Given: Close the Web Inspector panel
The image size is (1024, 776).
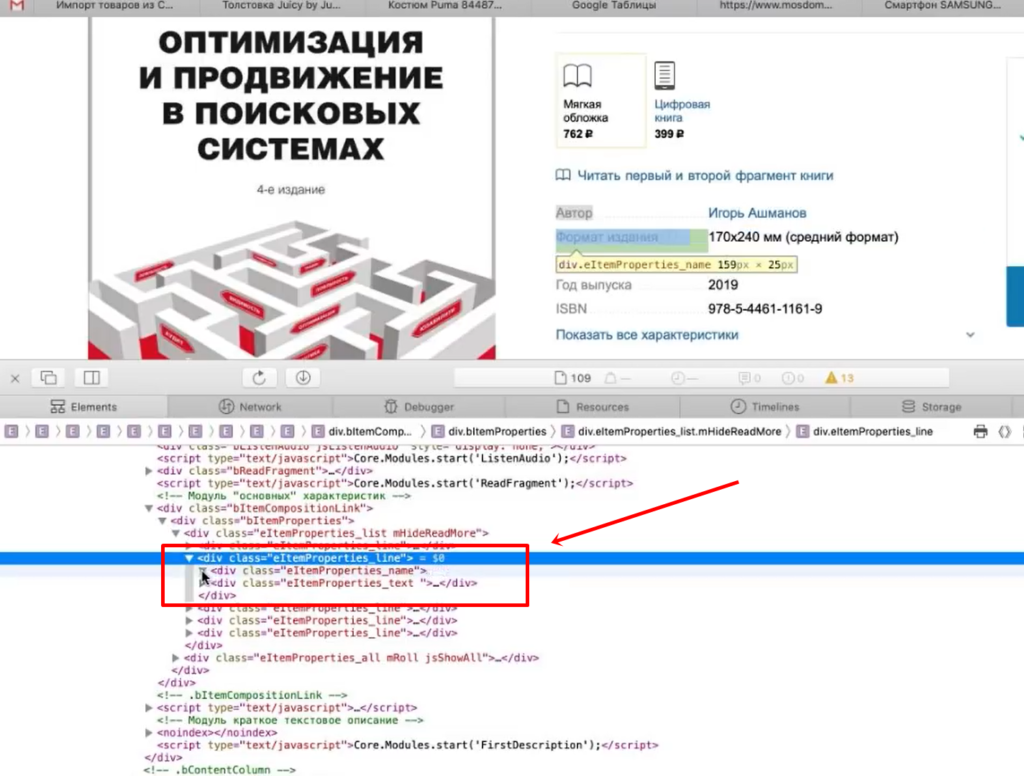Looking at the screenshot, I should (x=15, y=378).
